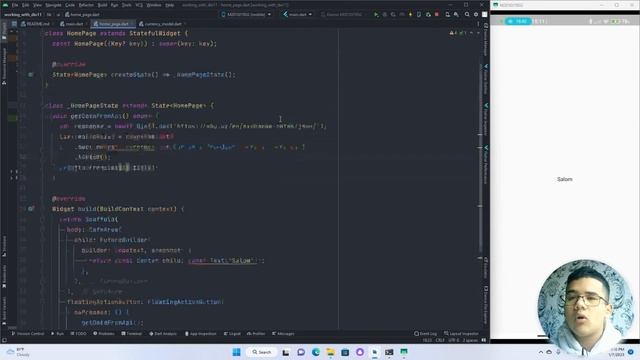The height and width of the screenshot is (360, 640).
Task: Click the working_with_dart project breadcrumb
Action: pos(23,14)
